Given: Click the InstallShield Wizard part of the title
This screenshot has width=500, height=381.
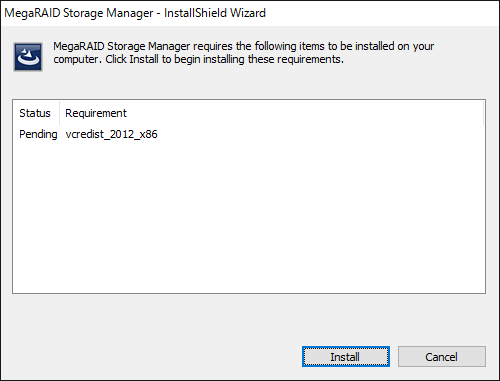Looking at the screenshot, I should click(x=215, y=13).
